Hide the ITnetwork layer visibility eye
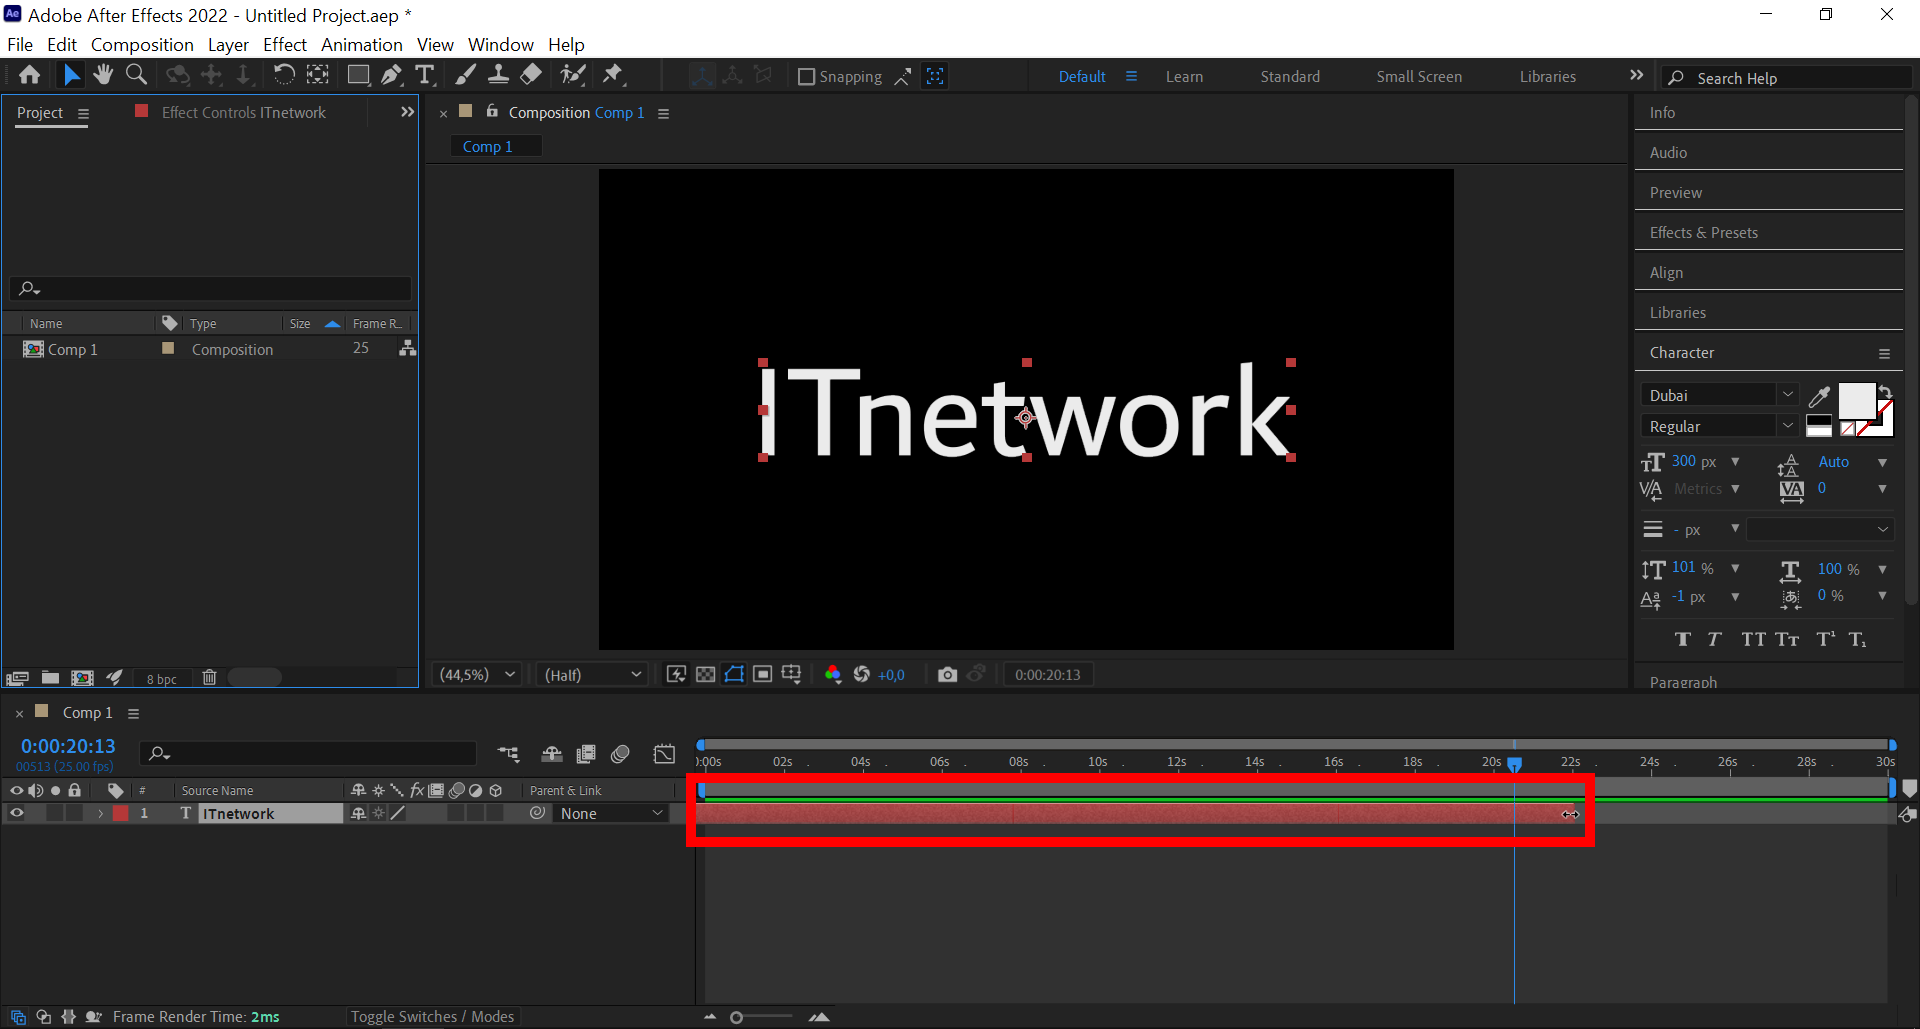1920x1029 pixels. [16, 813]
